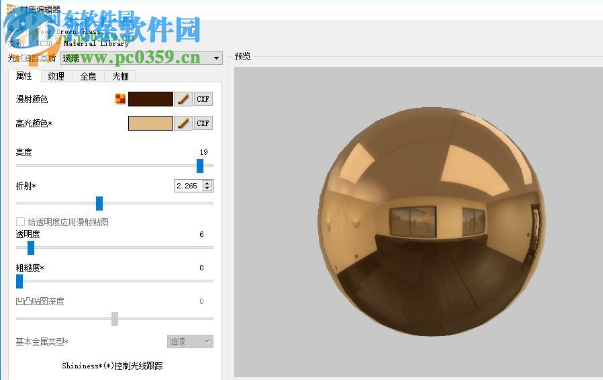Enable the diffuse map for transparency checkbox
This screenshot has height=380, width=603.
20,222
